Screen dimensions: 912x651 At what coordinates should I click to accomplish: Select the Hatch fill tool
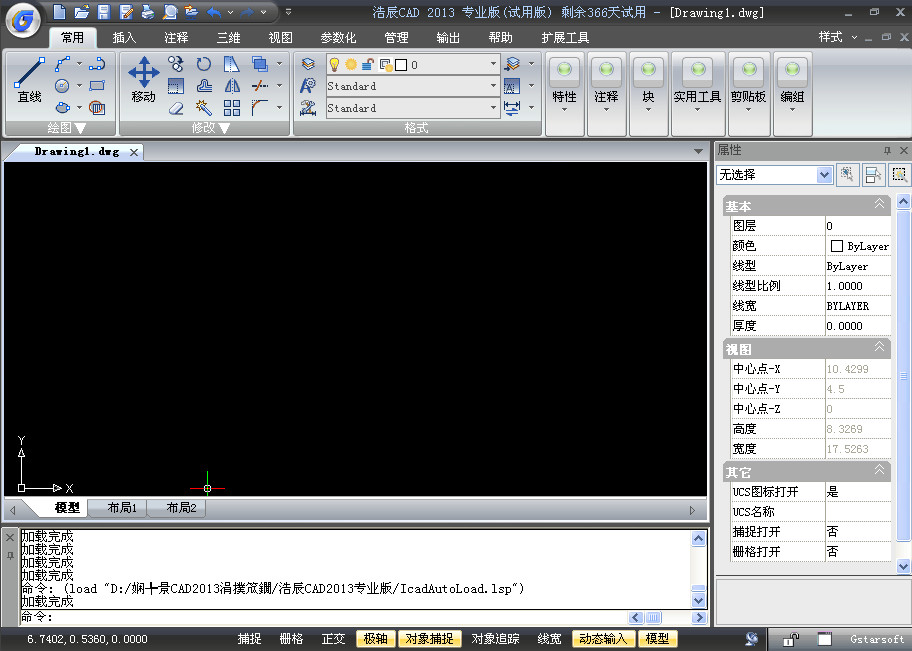(x=97, y=108)
